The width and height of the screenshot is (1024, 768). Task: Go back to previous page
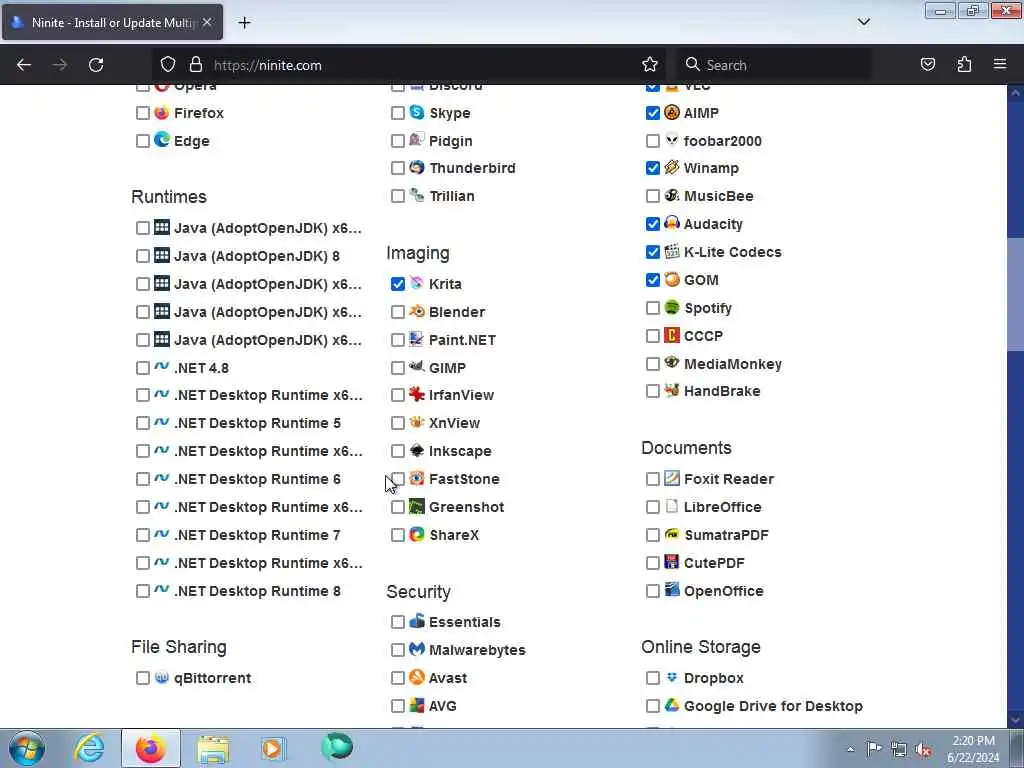24,65
